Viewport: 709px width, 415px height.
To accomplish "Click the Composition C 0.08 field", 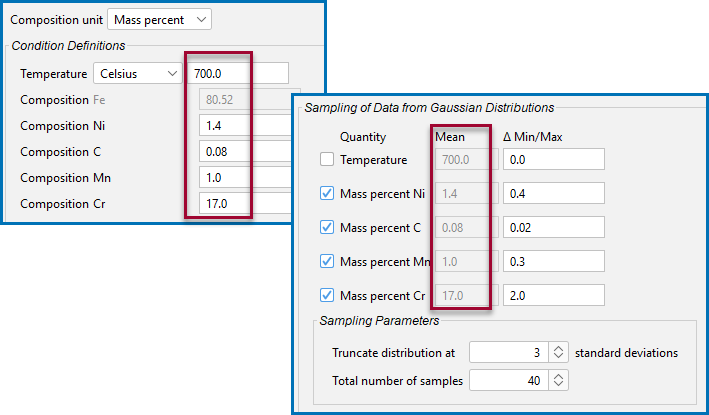I will coord(246,152).
